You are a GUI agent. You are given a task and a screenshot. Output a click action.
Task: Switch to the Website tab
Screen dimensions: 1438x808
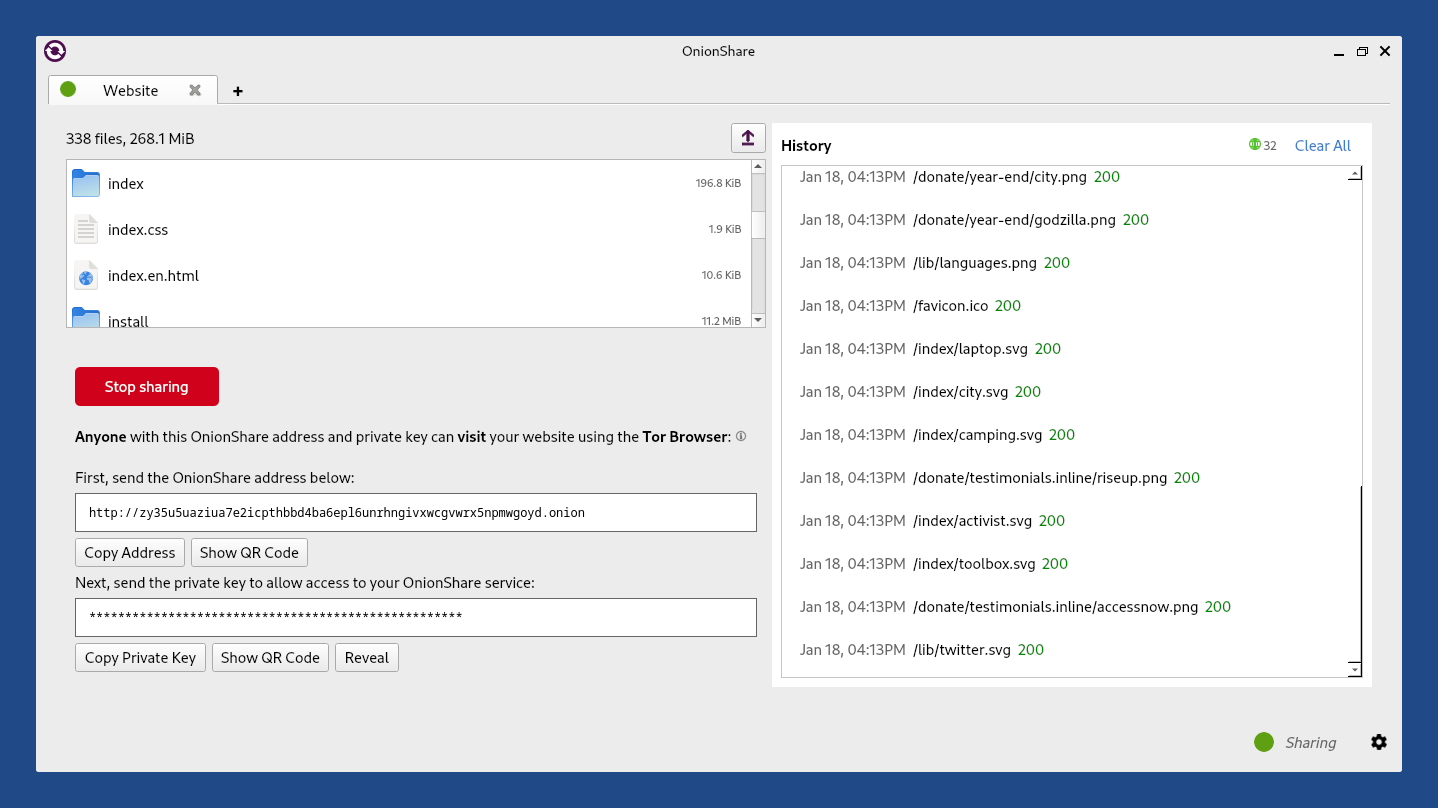(x=132, y=90)
